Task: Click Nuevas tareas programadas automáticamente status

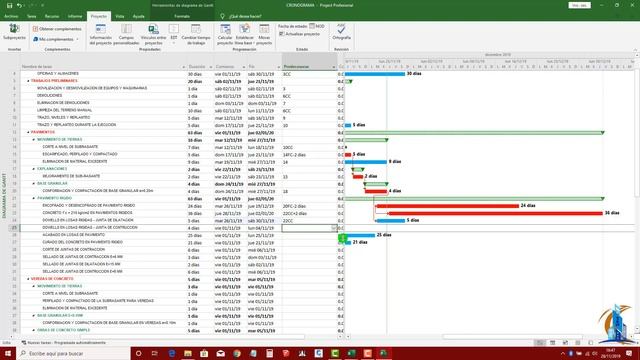Action: 64,343
